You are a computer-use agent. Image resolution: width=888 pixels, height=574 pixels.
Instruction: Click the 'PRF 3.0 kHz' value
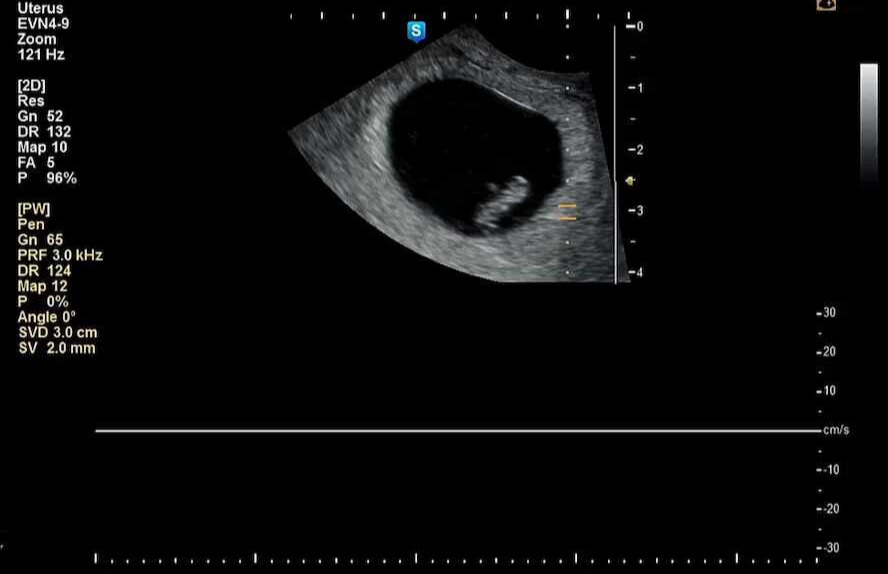[60, 255]
